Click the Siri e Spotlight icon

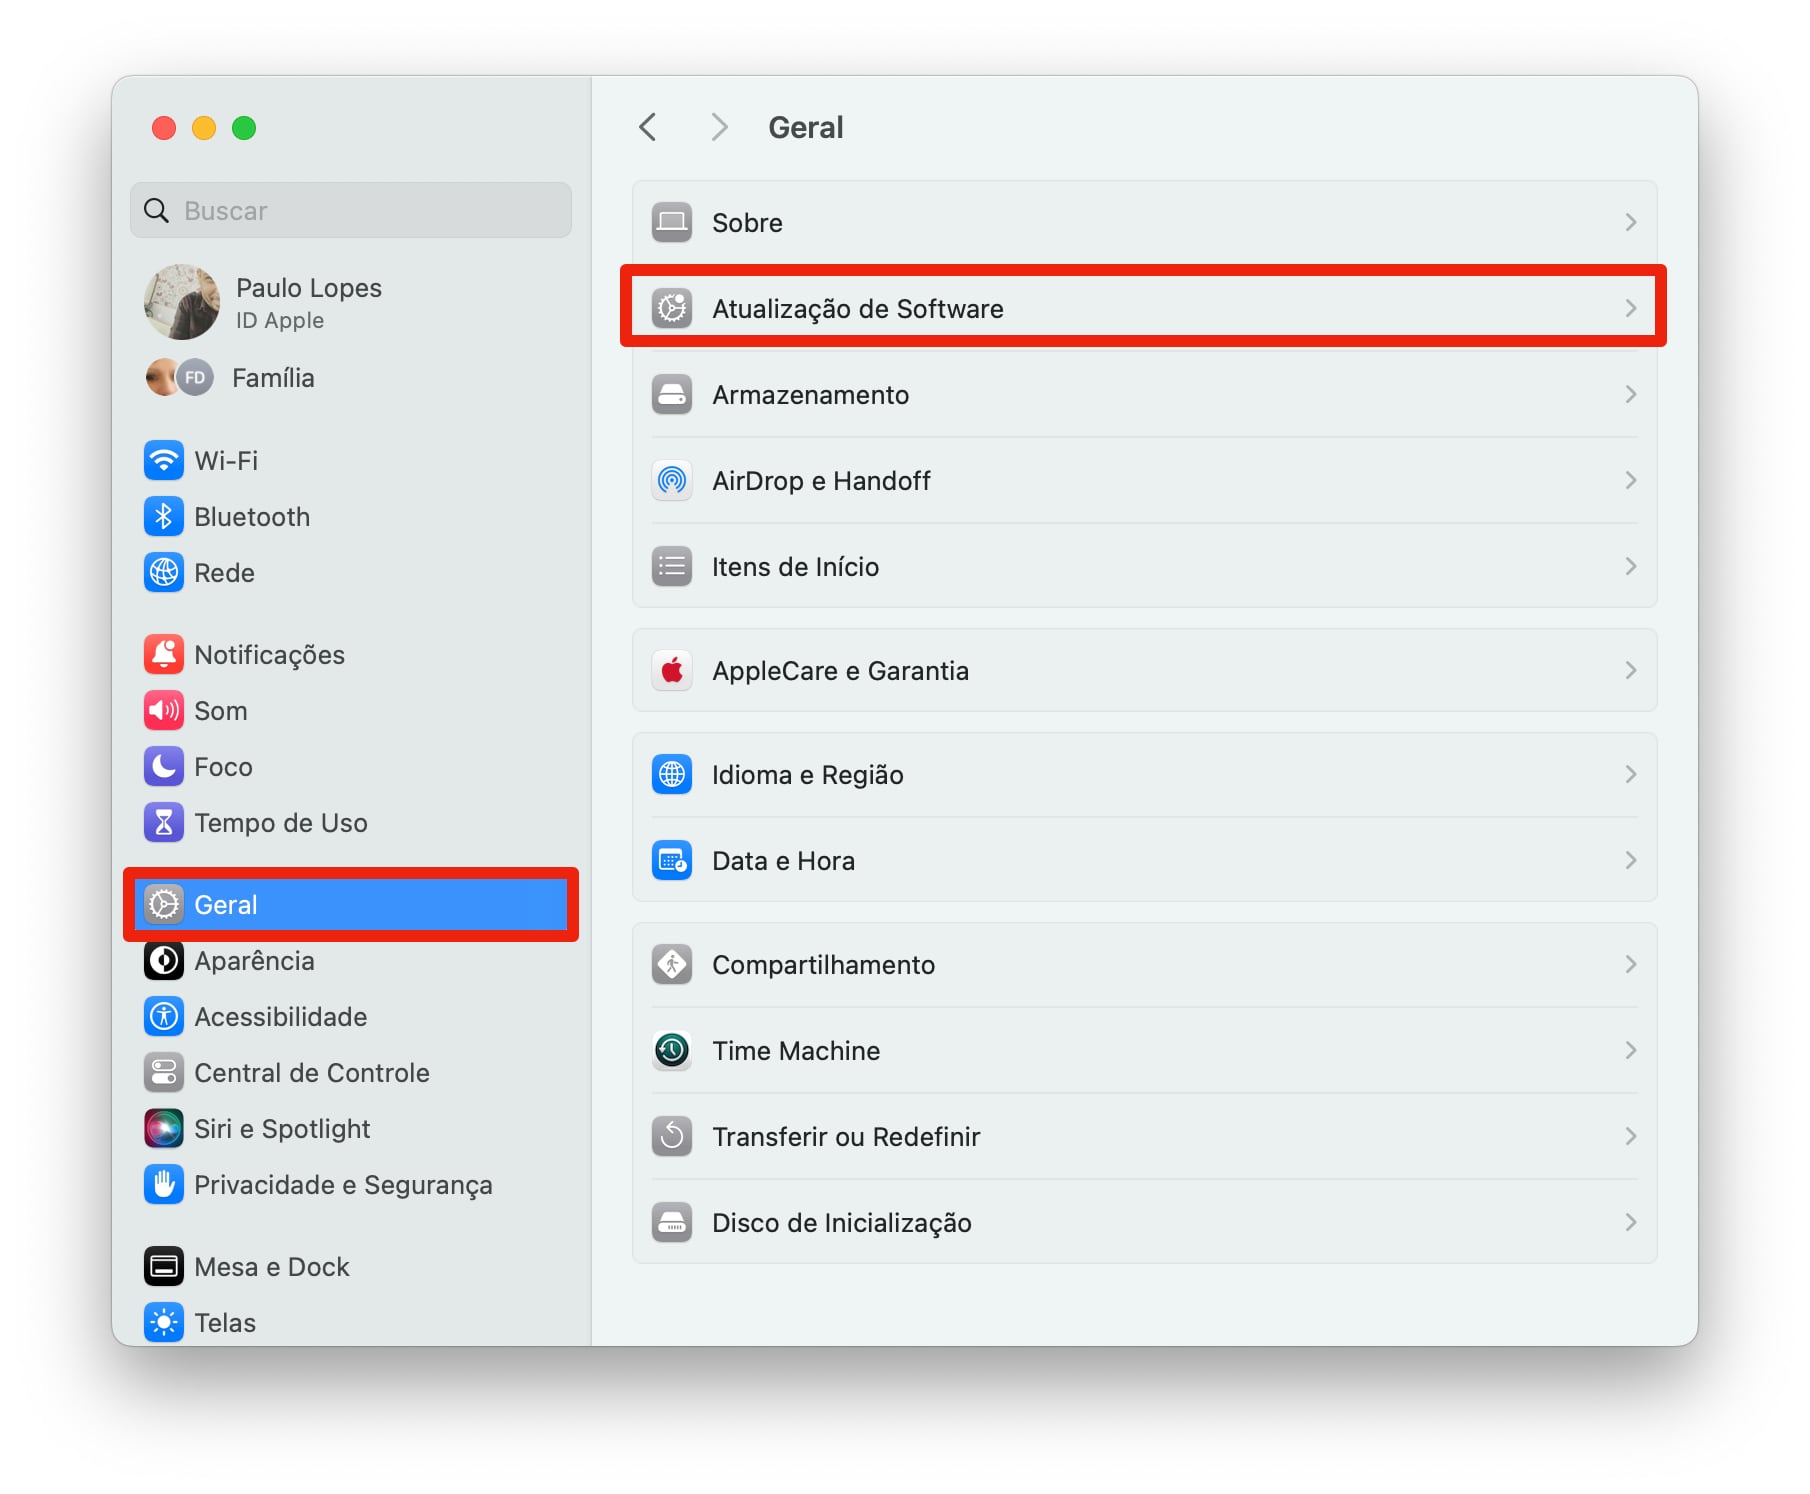[163, 1129]
